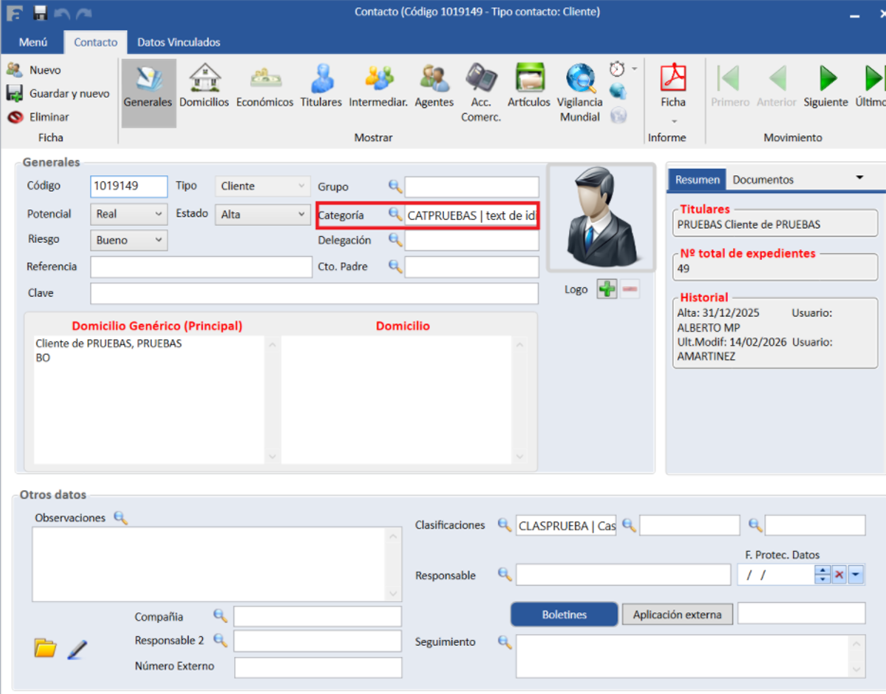Click the Boletines button

pos(564,614)
